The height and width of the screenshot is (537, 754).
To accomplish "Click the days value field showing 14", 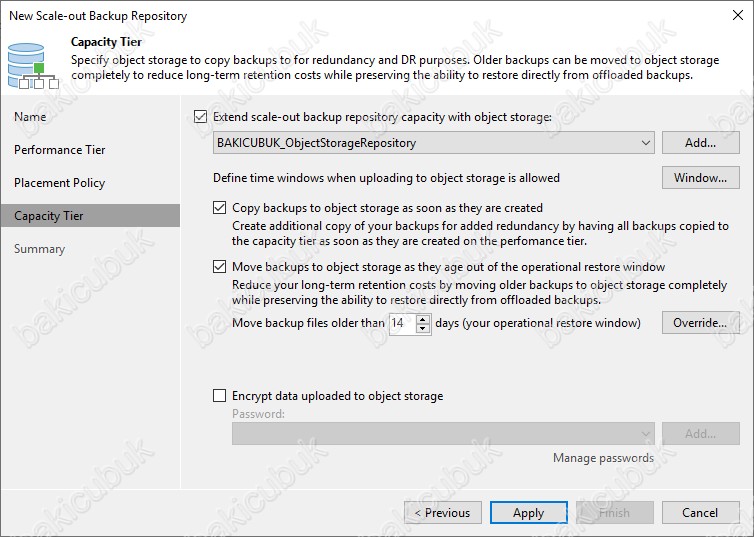I will coord(402,323).
